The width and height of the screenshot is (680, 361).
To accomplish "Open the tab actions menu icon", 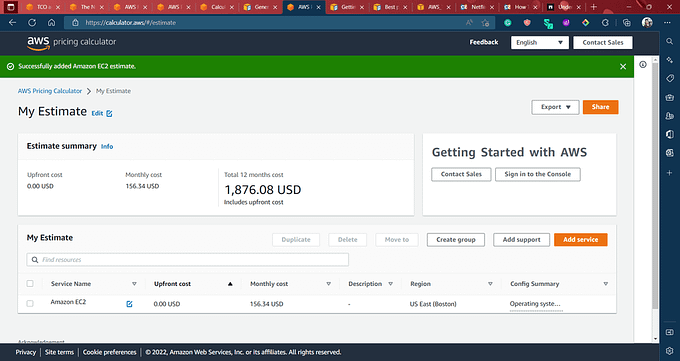I will (11, 7).
